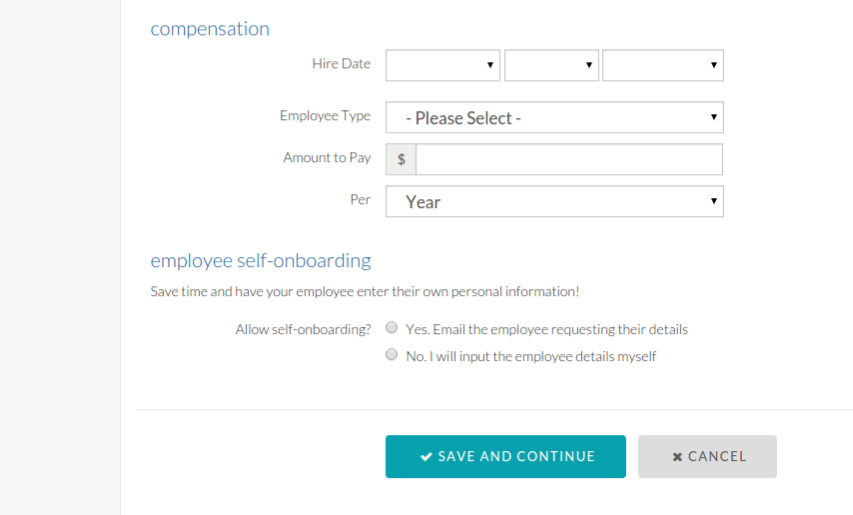Viewport: 853px width, 515px height.
Task: Click the checkmark icon on Save and Continue
Action: pyautogui.click(x=426, y=457)
